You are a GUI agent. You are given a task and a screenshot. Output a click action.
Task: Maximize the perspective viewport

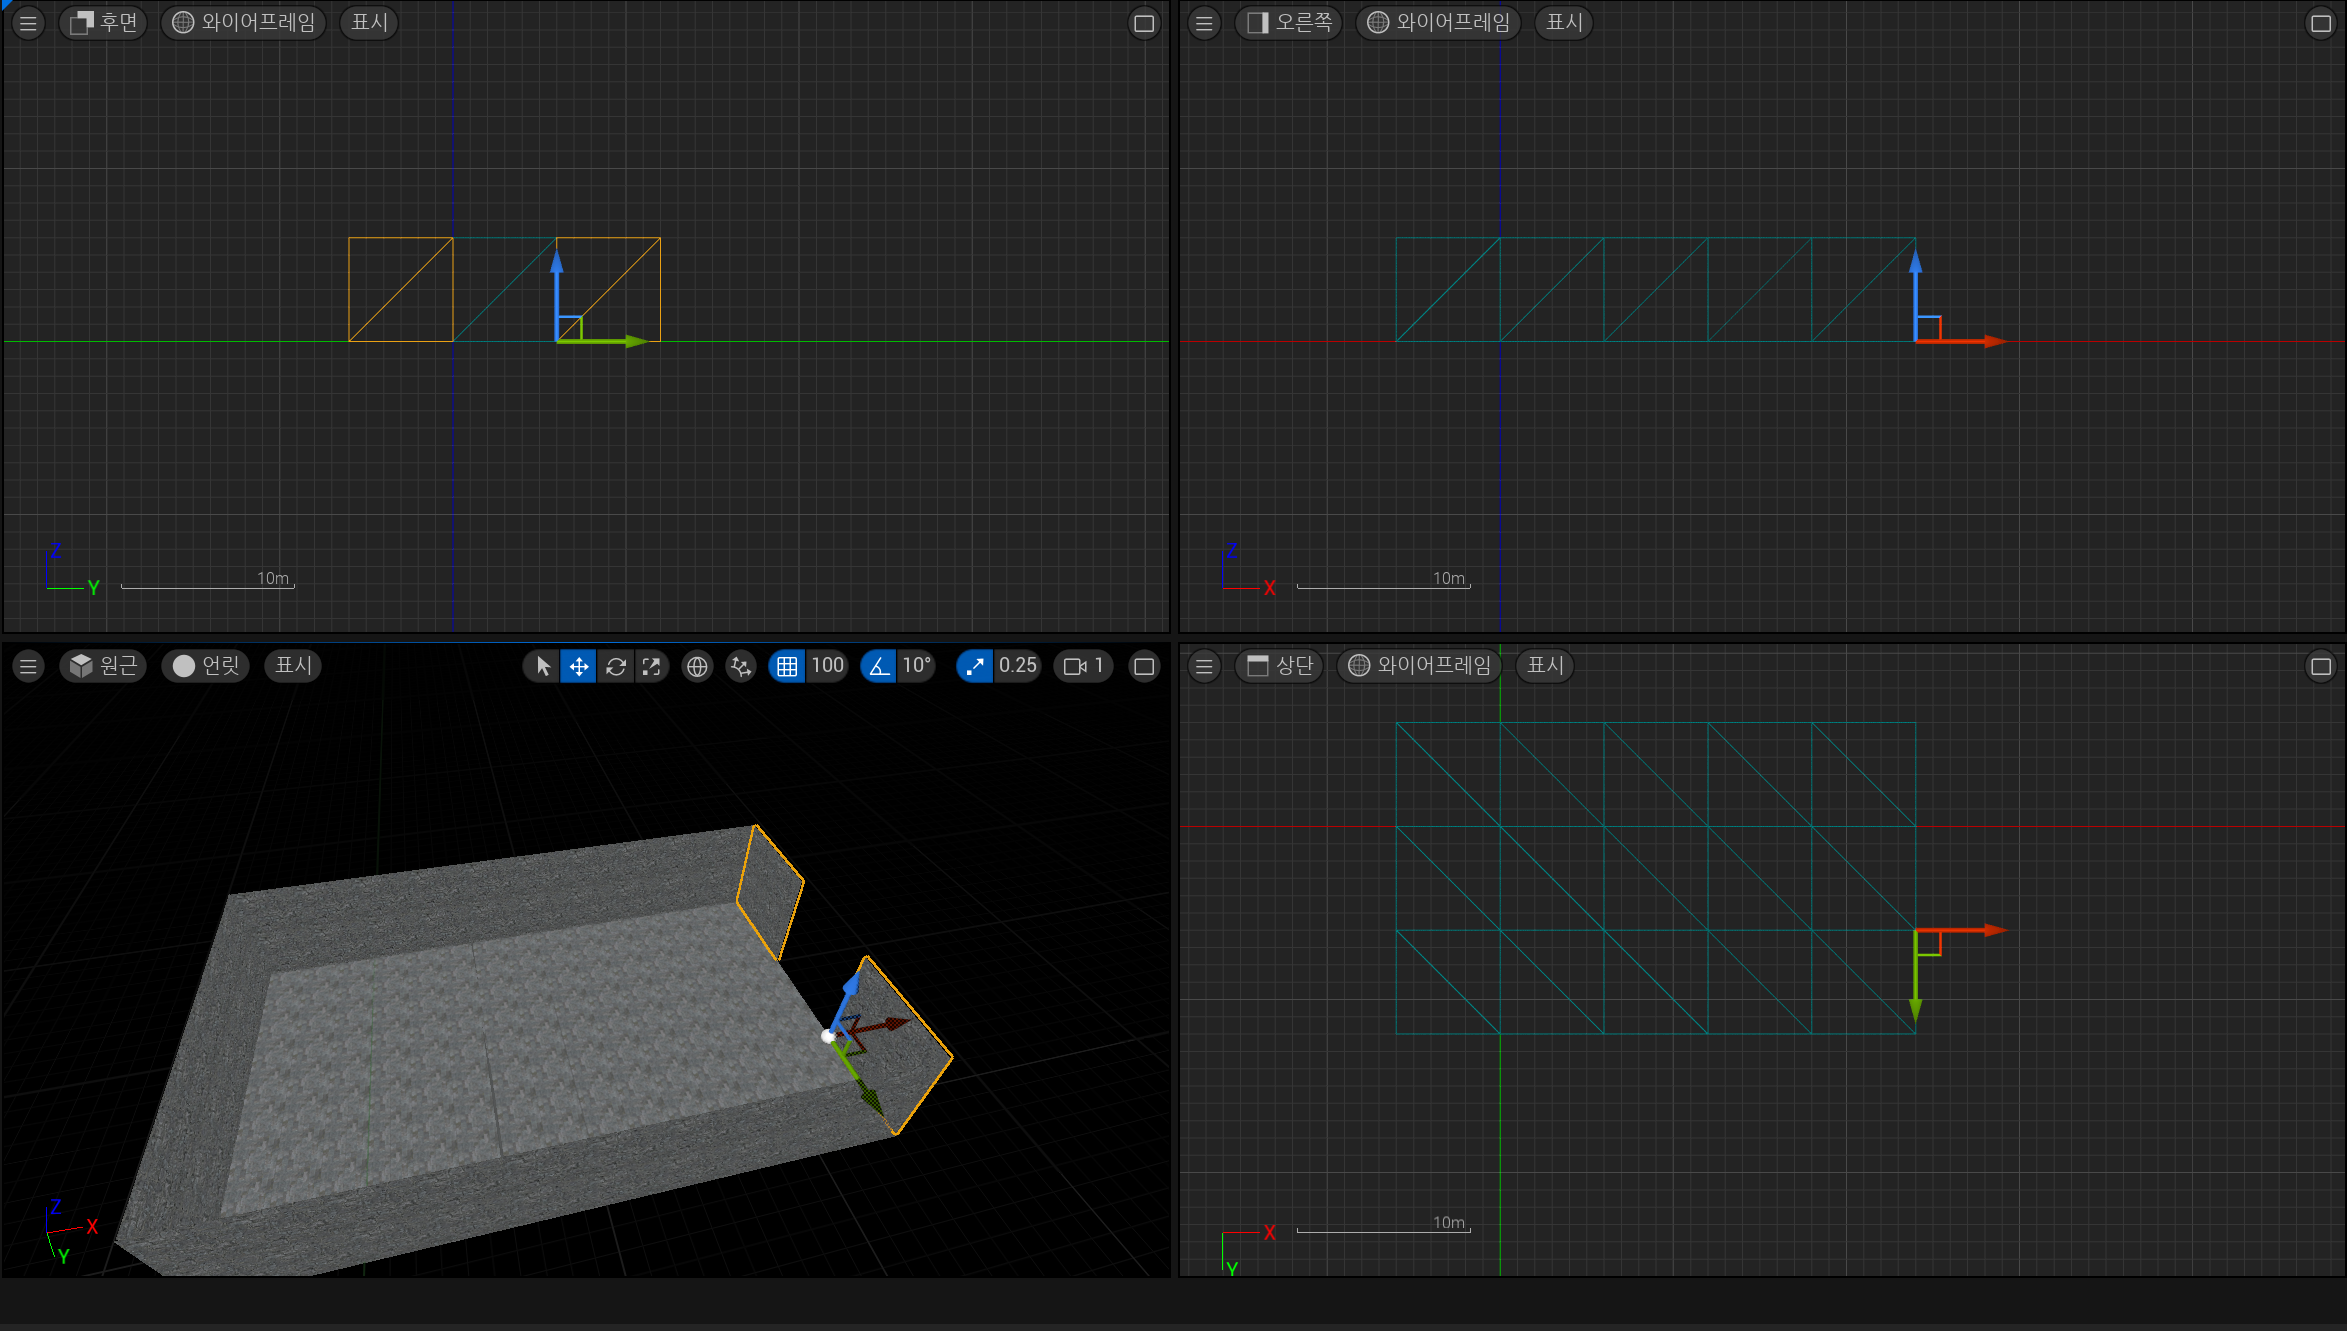[x=1144, y=666]
